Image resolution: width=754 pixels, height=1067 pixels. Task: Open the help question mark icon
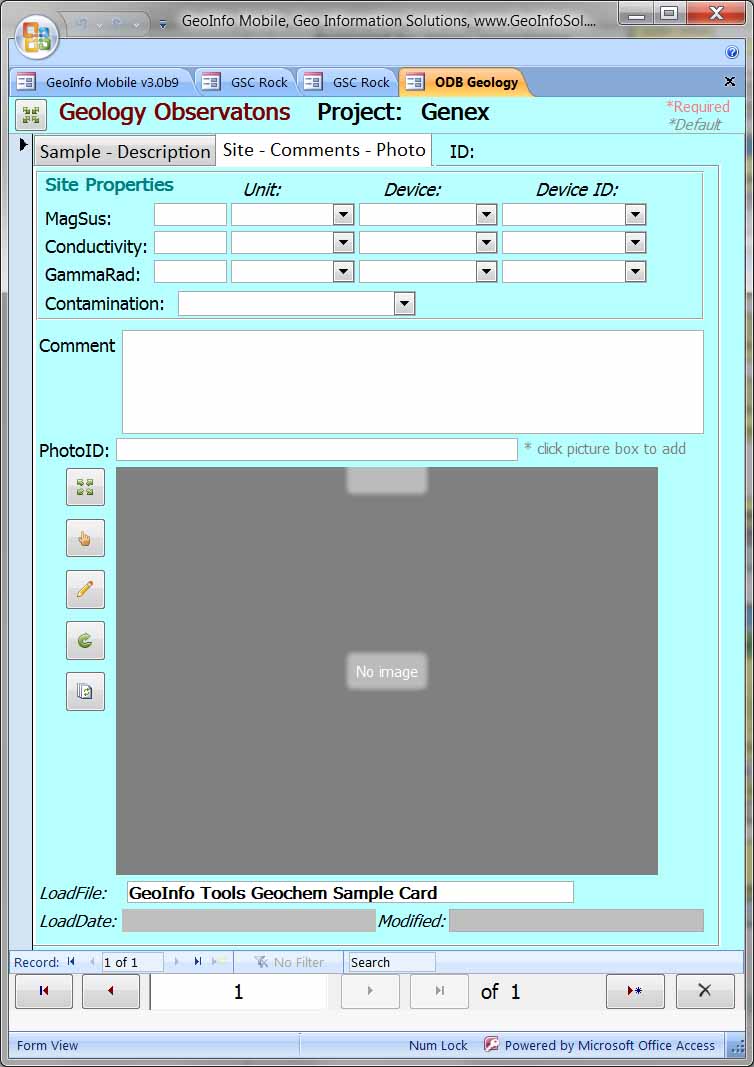point(732,52)
